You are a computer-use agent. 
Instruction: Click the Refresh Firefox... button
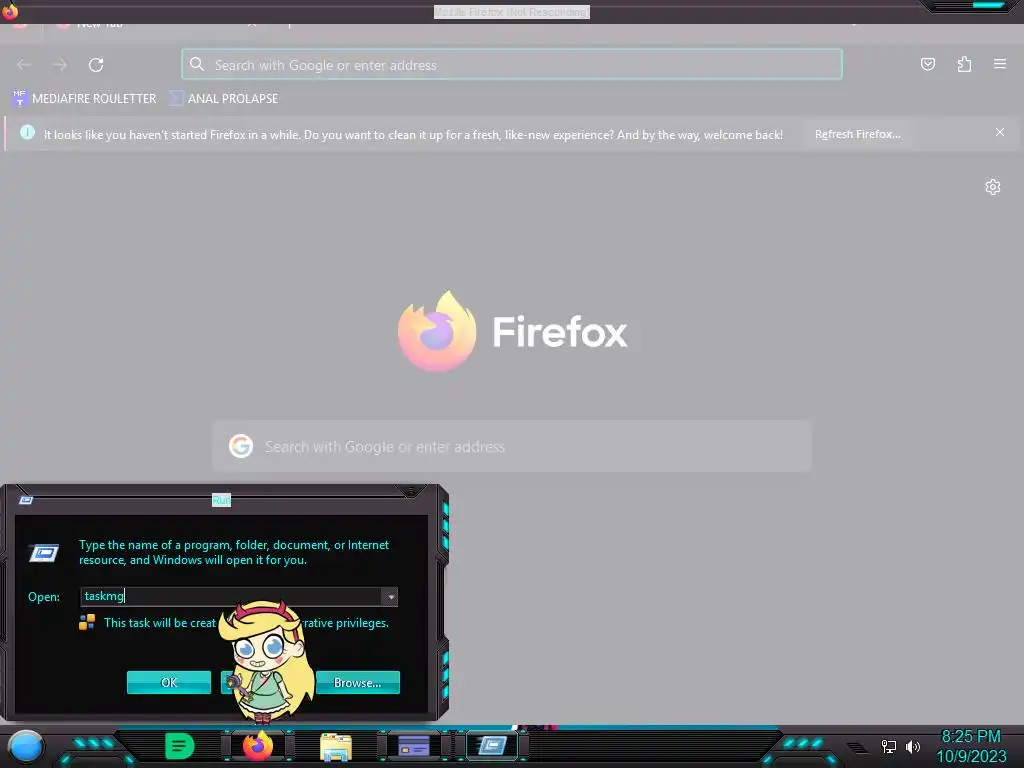coord(857,134)
